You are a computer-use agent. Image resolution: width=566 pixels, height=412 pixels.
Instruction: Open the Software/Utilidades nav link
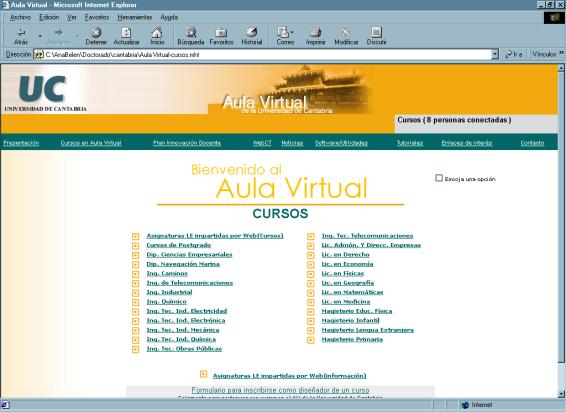click(x=341, y=143)
